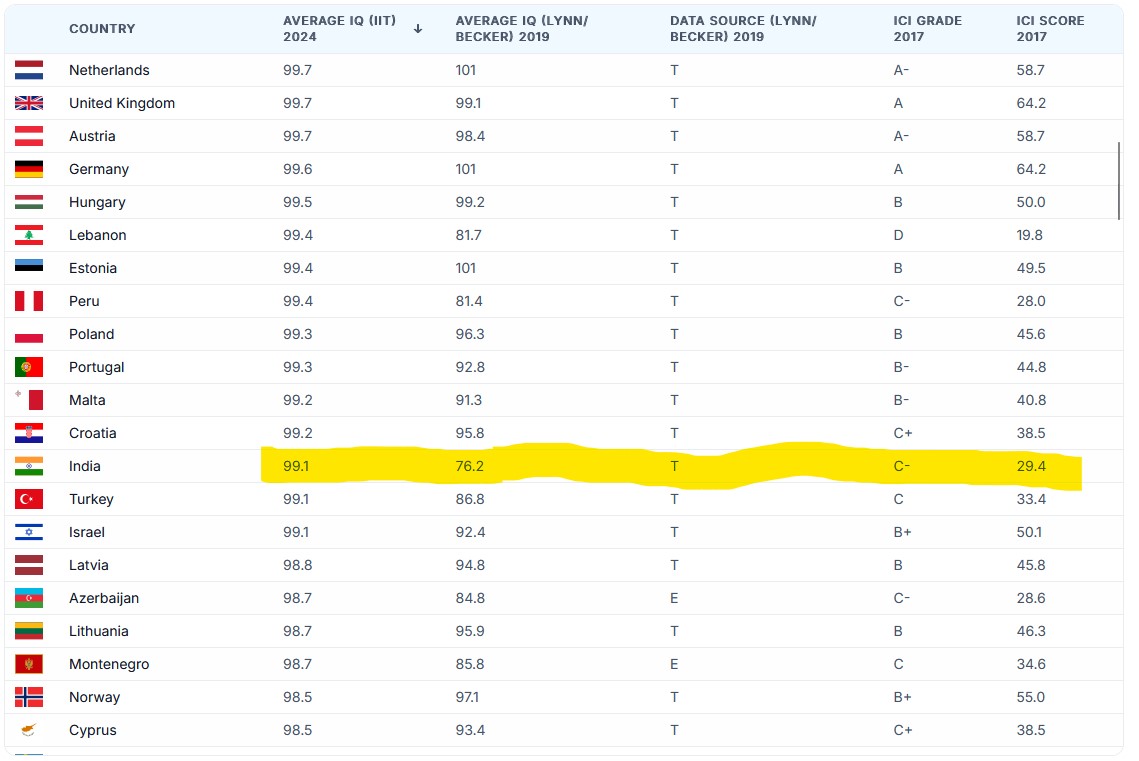Select the Turkey country name
1139x761 pixels.
pos(92,499)
